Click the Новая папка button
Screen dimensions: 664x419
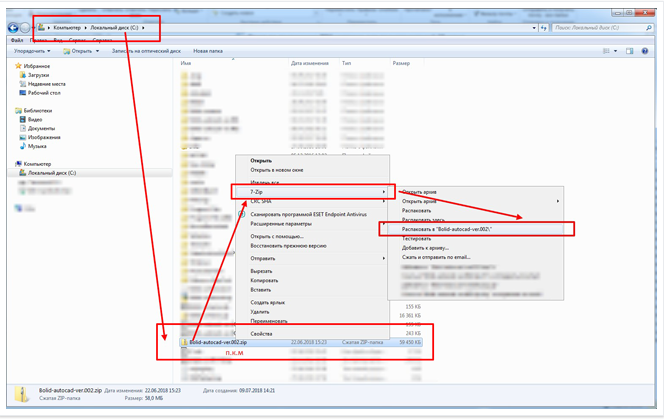click(x=208, y=51)
